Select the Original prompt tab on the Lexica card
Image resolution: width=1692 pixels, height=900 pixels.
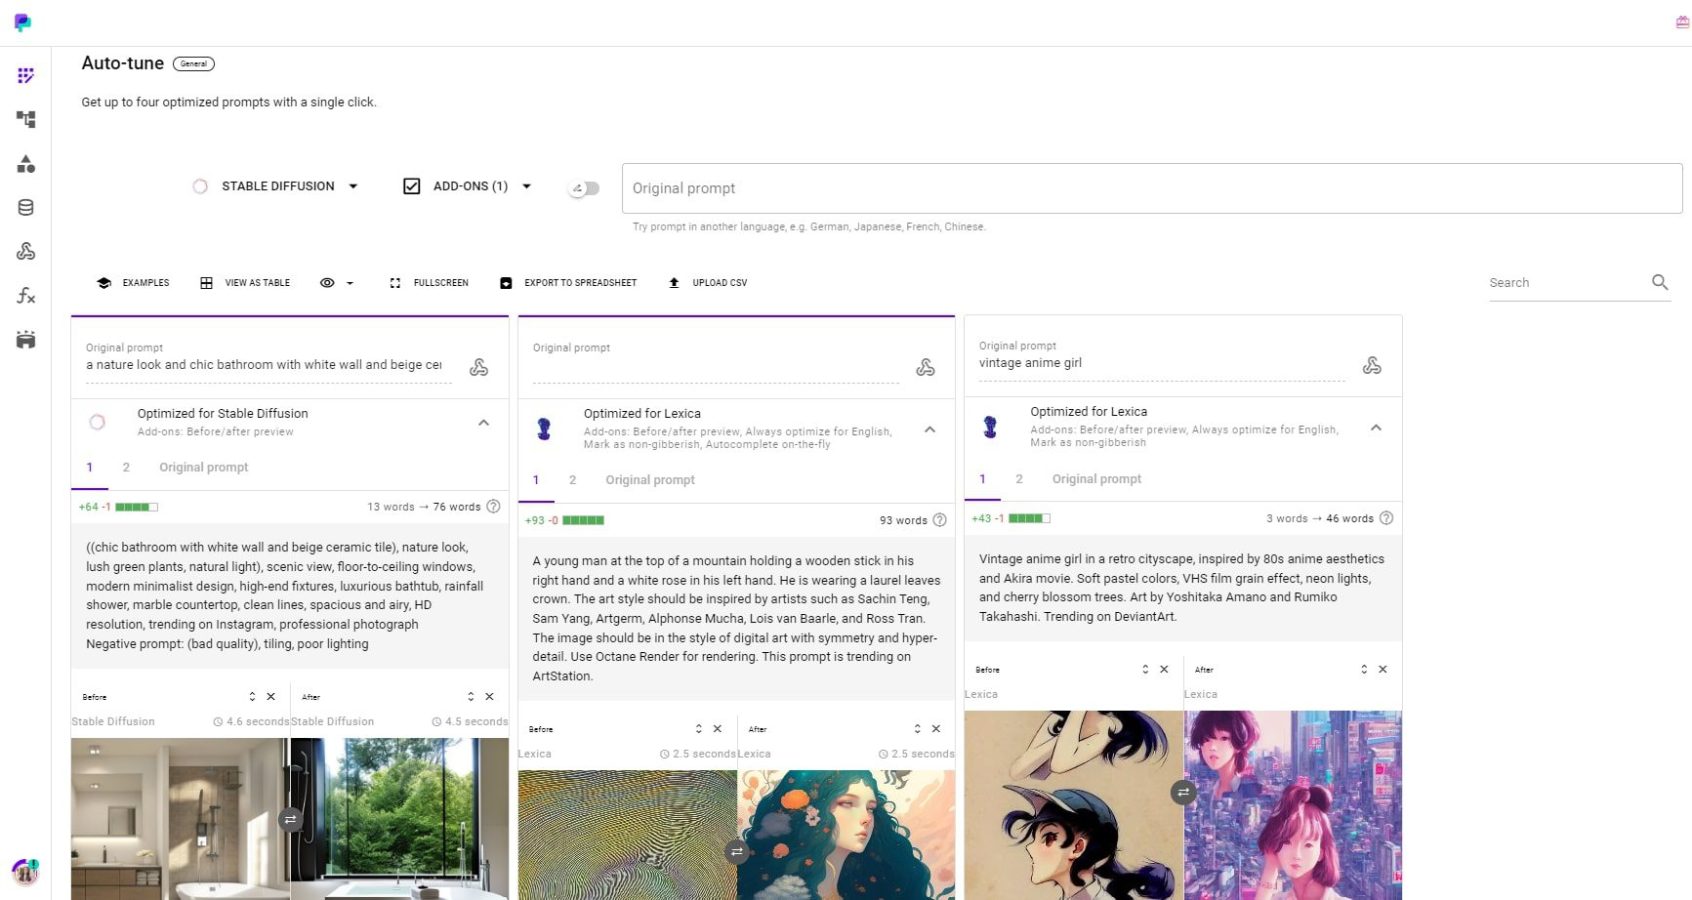point(650,480)
